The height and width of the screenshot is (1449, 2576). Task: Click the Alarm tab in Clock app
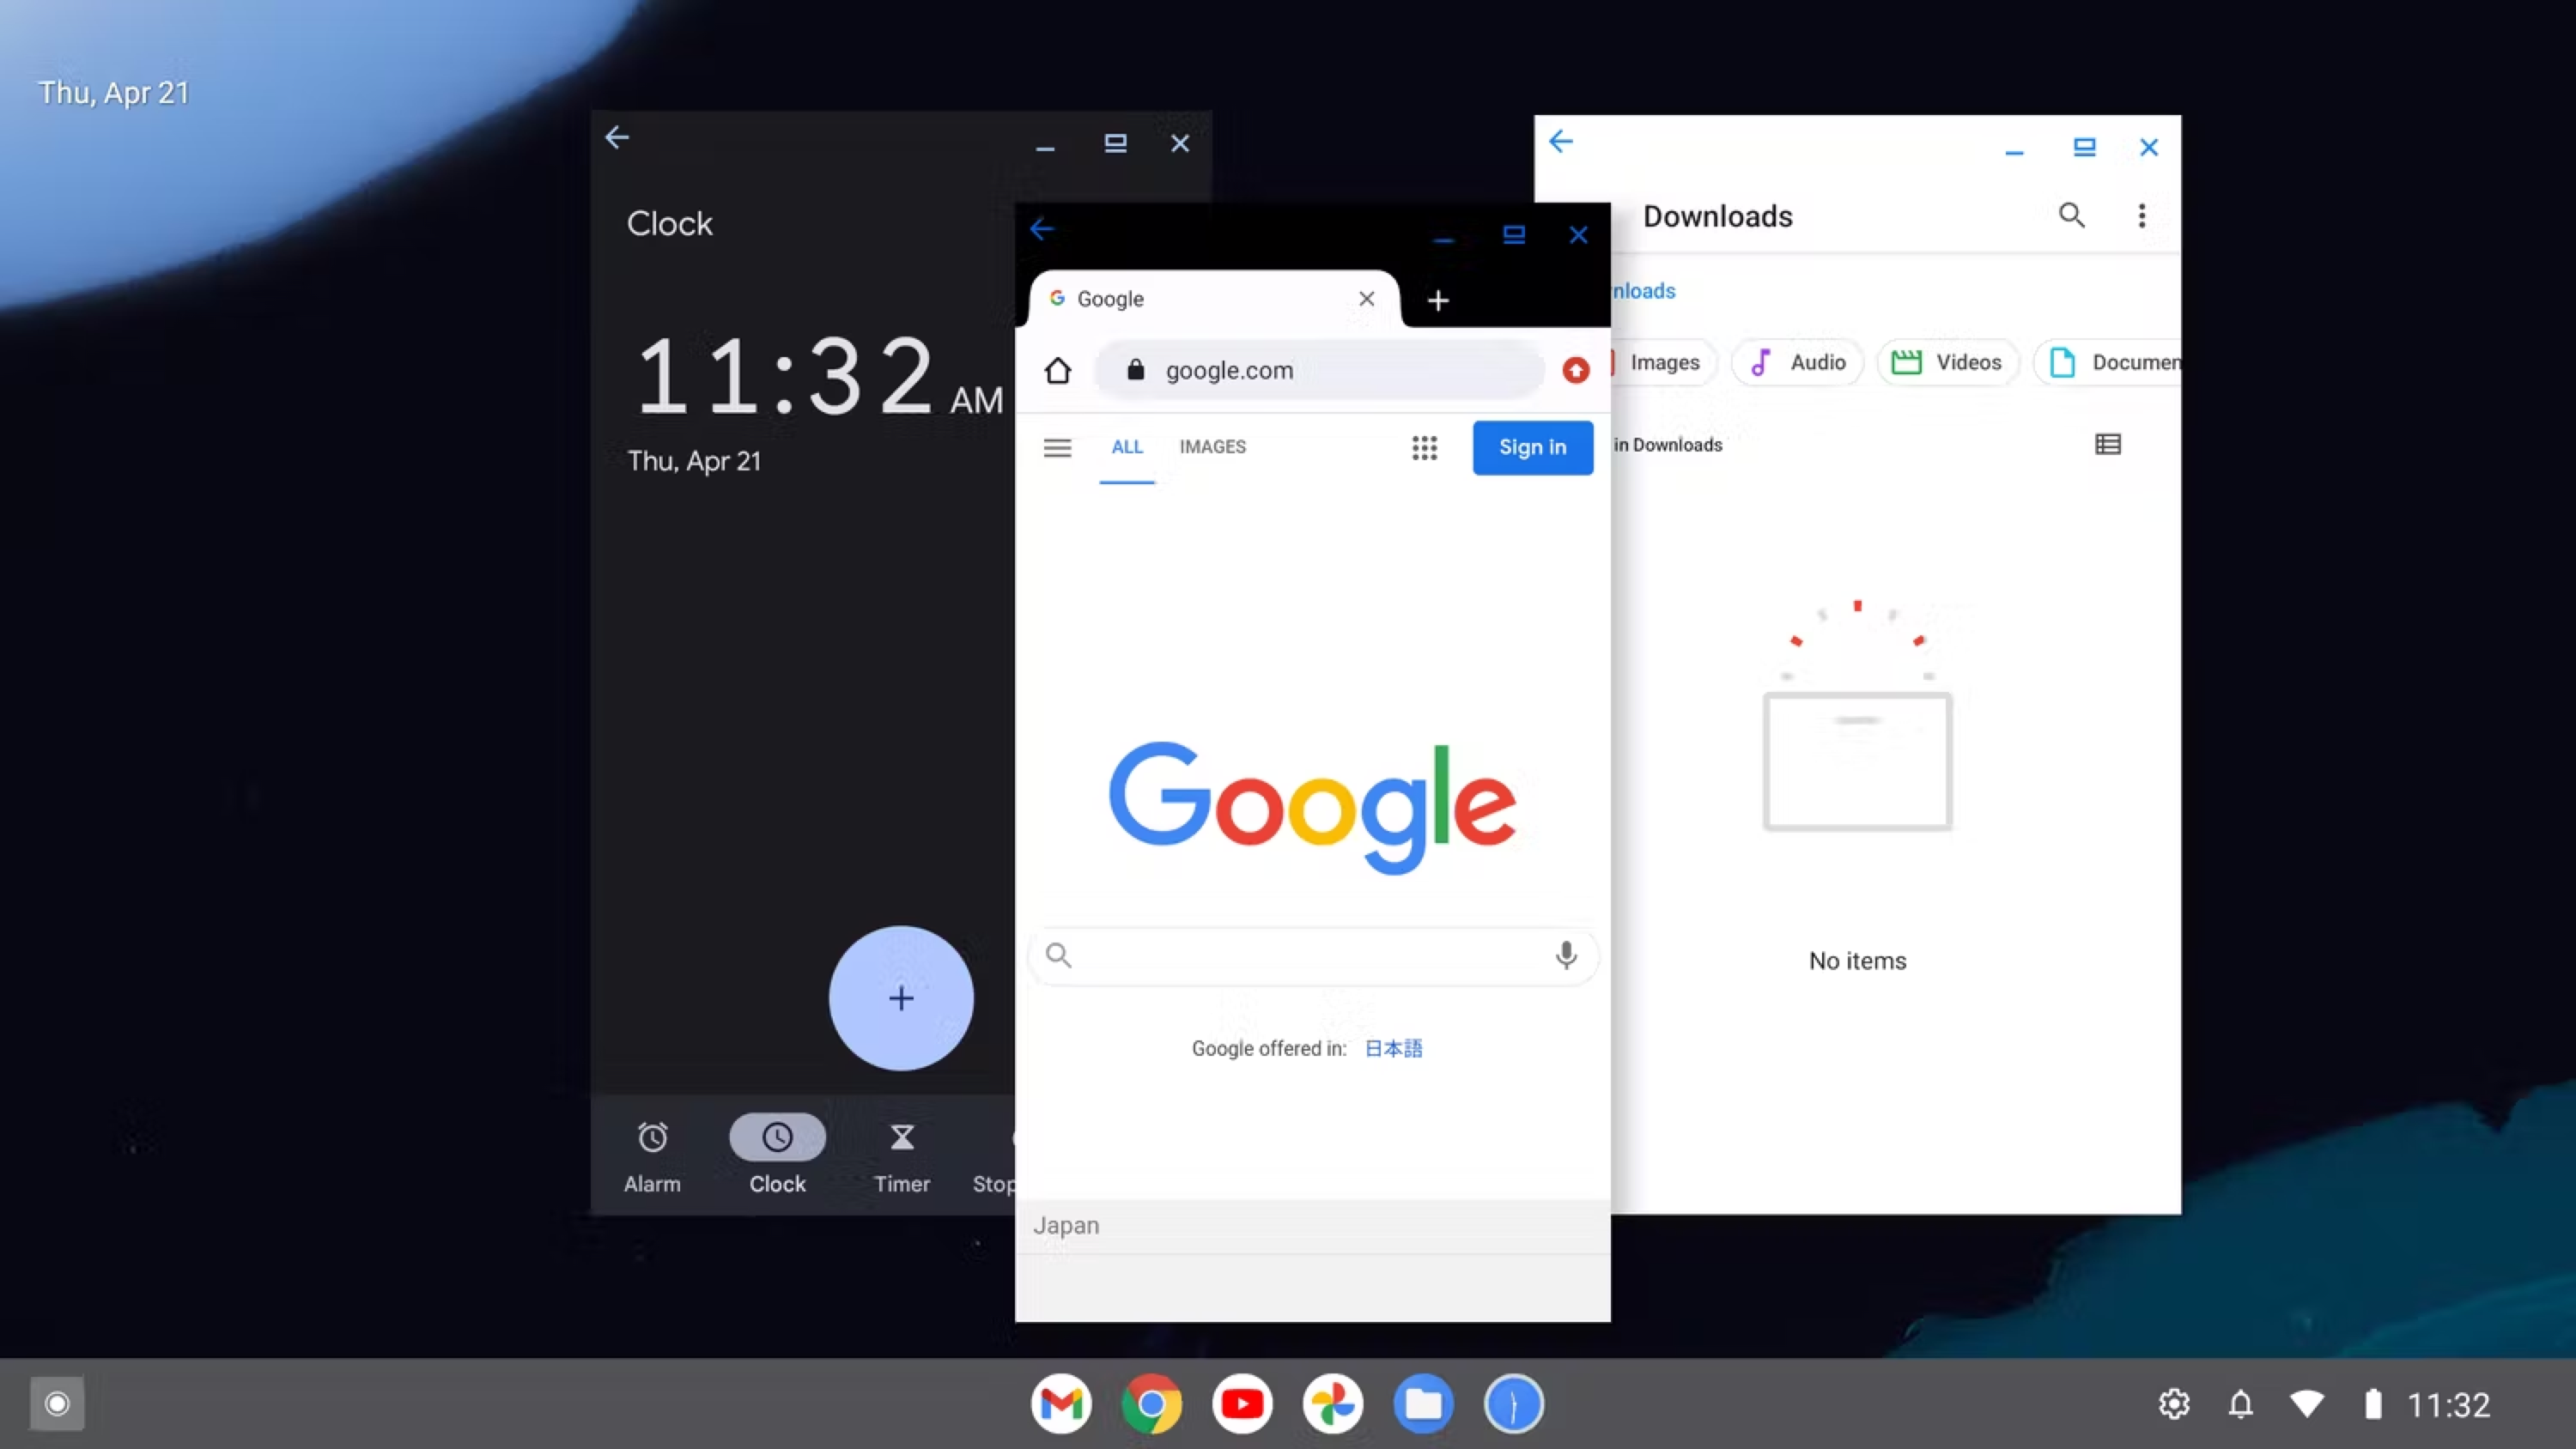click(651, 1154)
